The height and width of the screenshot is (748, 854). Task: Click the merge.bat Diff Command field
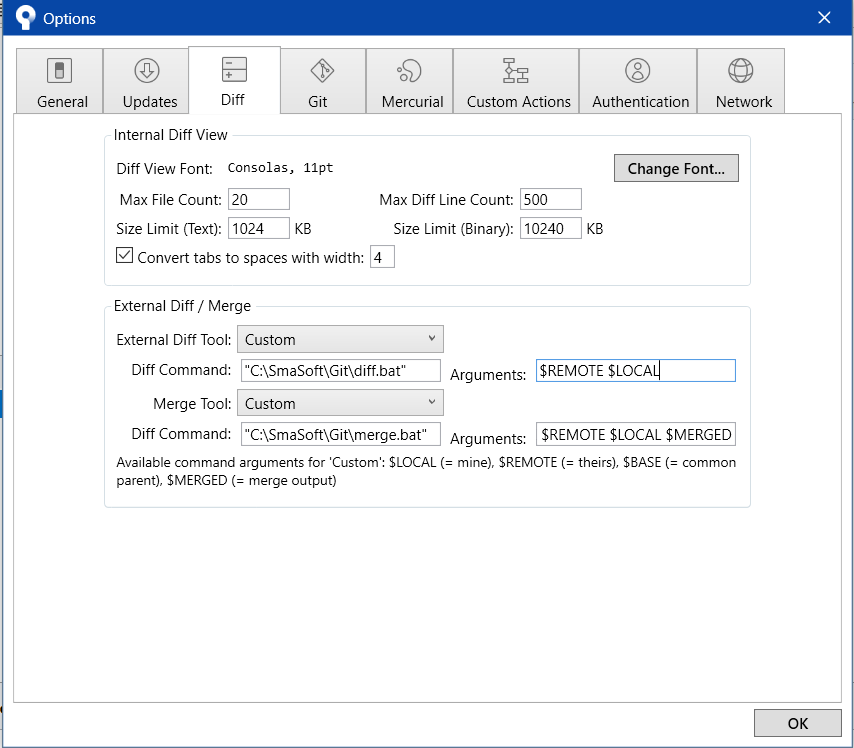click(340, 434)
